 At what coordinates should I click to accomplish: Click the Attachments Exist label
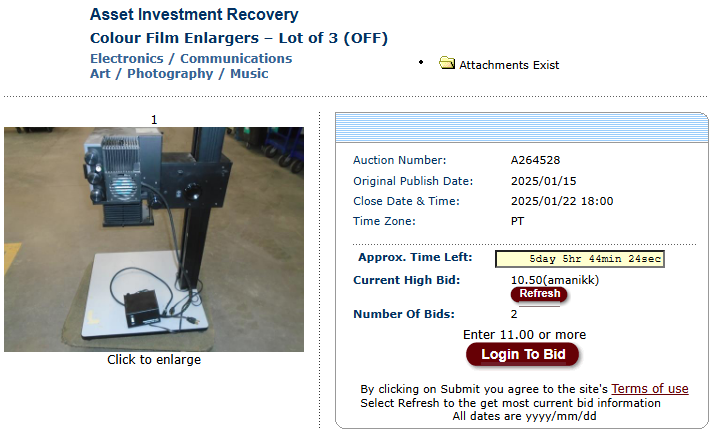pyautogui.click(x=509, y=65)
